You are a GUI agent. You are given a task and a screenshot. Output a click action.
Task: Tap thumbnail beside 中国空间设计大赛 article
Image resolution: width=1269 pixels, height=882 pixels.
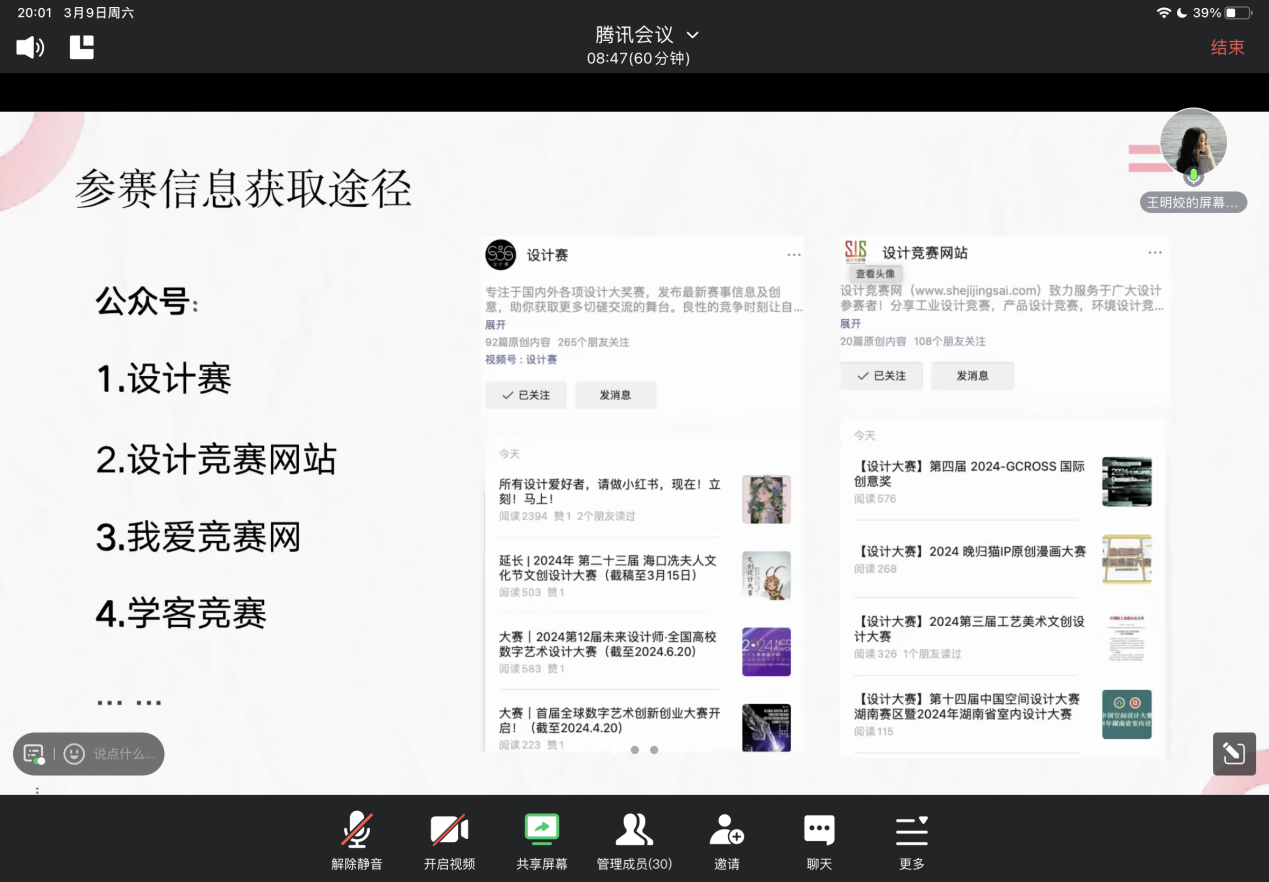tap(1127, 714)
